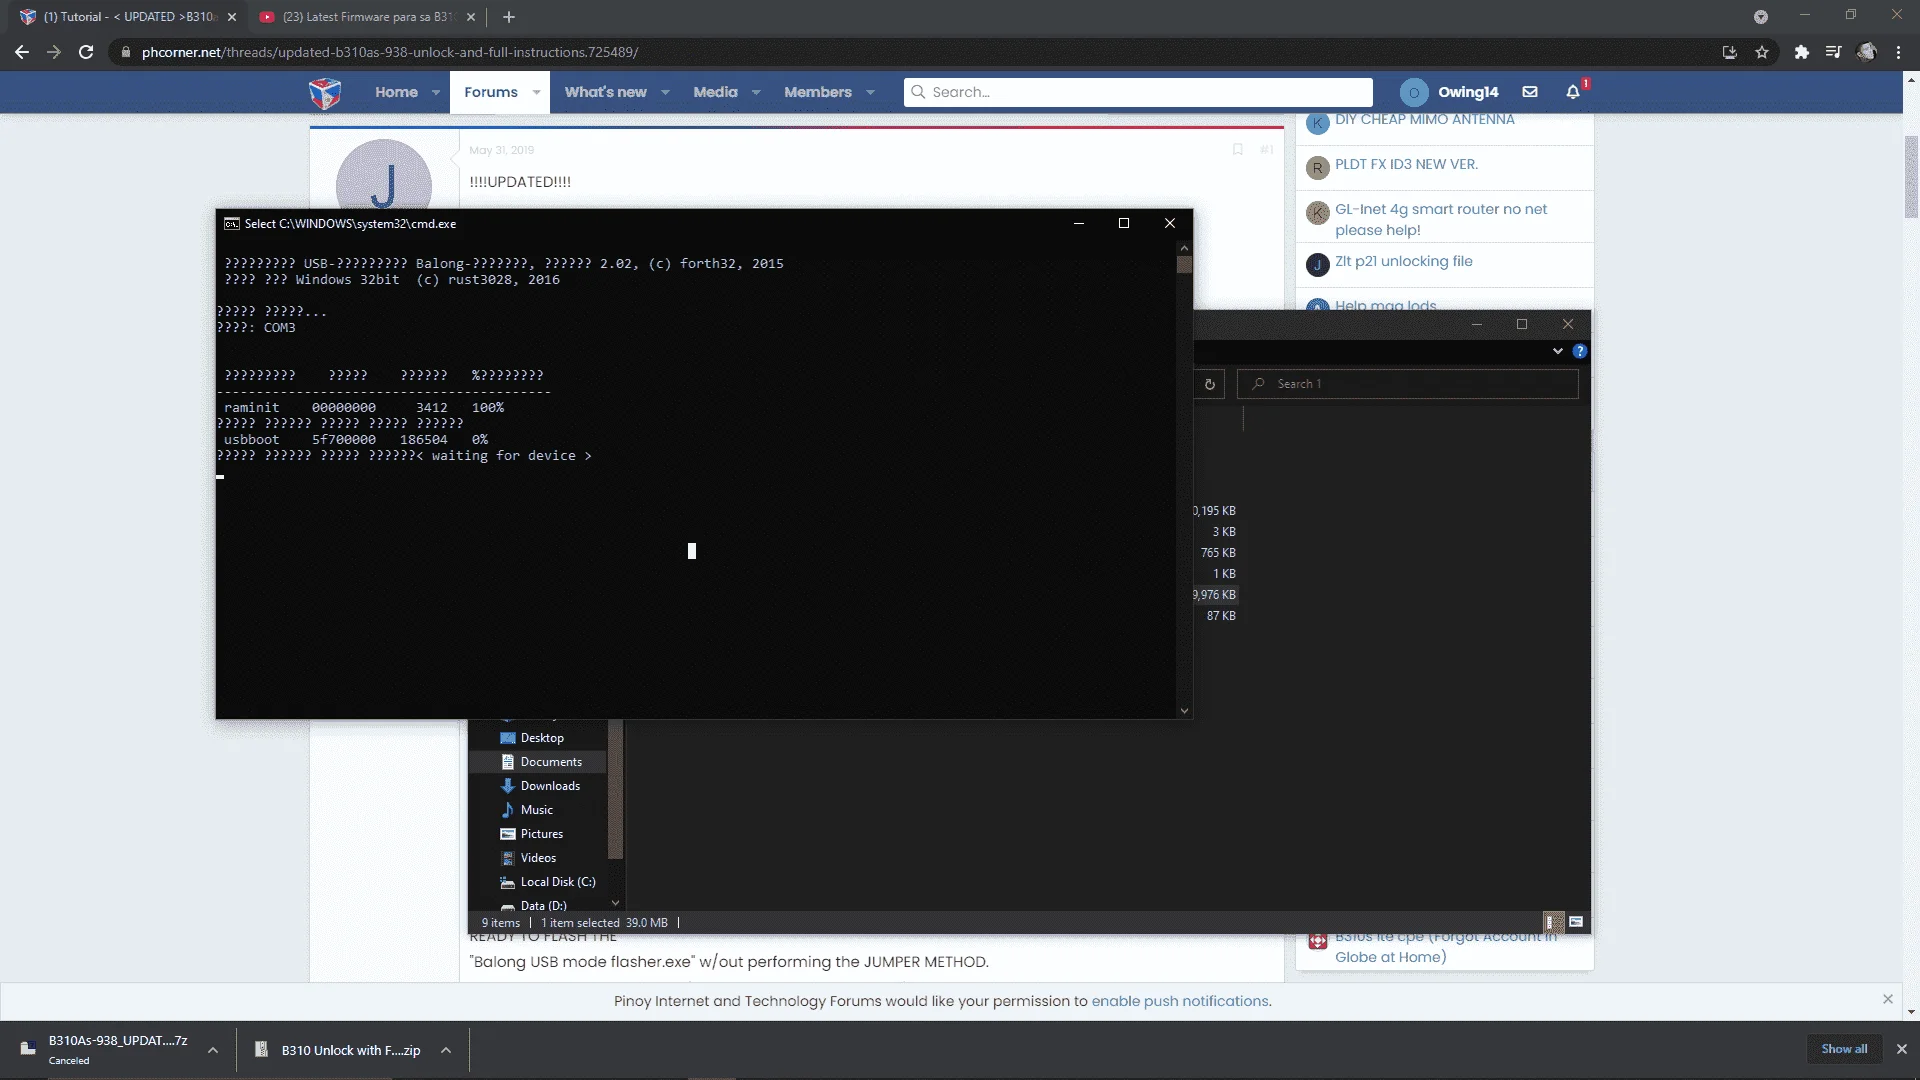Image resolution: width=1920 pixels, height=1080 pixels.
Task: Open the inbox envelope icon
Action: click(x=1530, y=92)
